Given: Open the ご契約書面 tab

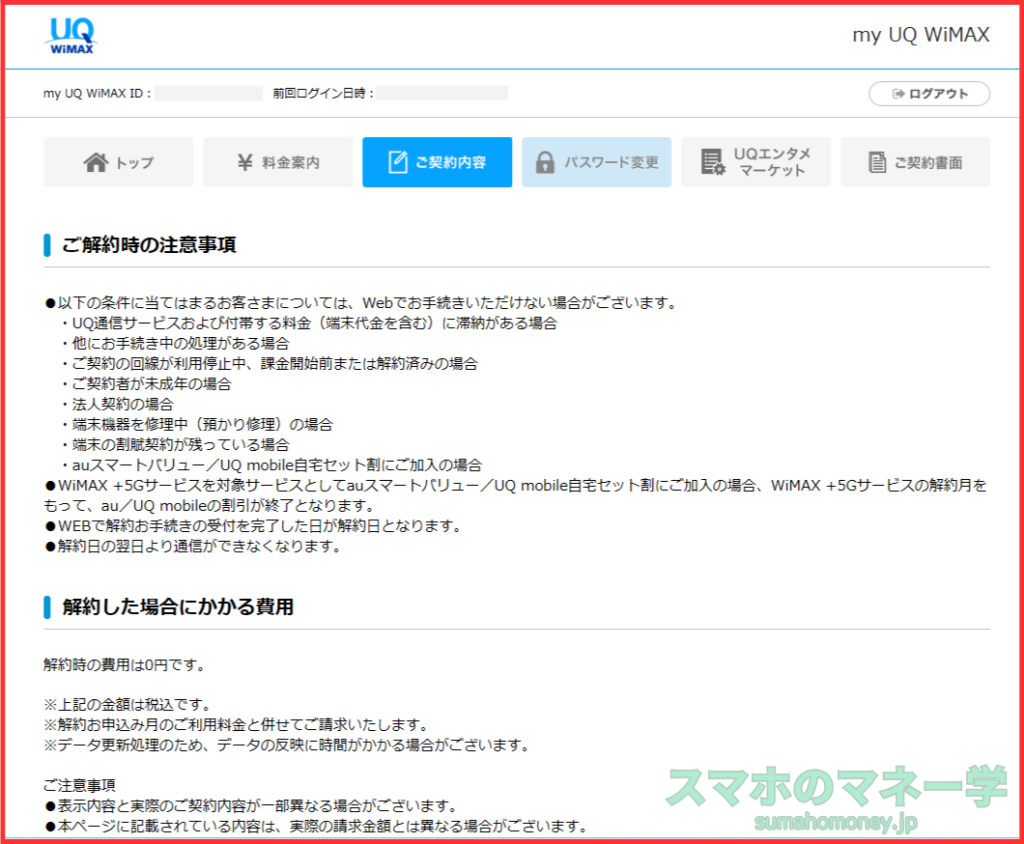Looking at the screenshot, I should click(x=915, y=162).
